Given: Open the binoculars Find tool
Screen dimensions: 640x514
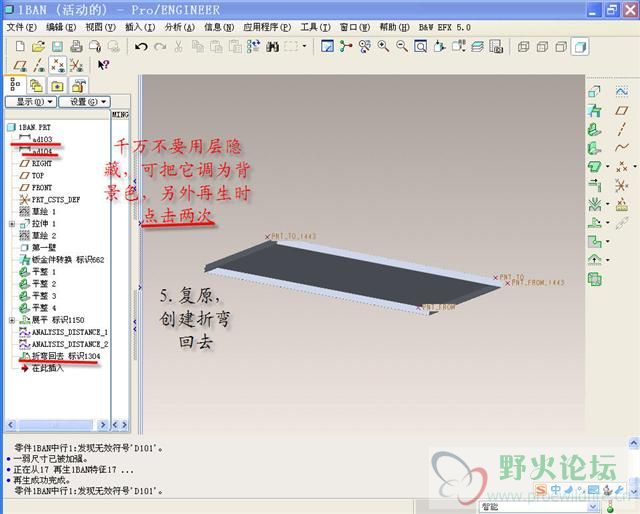Looking at the screenshot, I should pyautogui.click(x=272, y=47).
